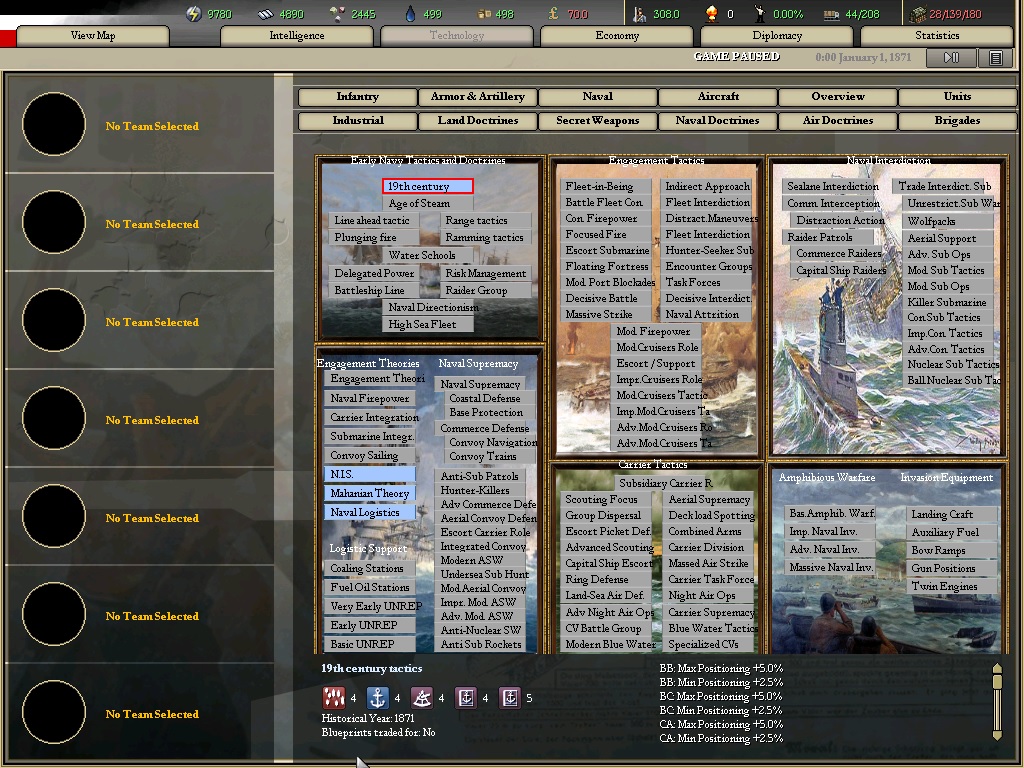The height and width of the screenshot is (768, 1024).
Task: Open the game menu list icon
Action: [995, 58]
